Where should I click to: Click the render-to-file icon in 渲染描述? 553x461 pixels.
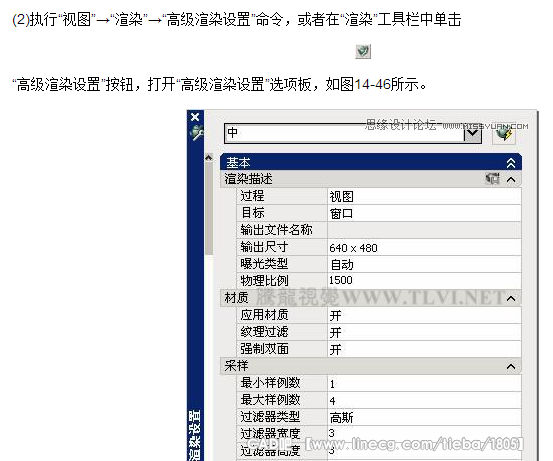[x=493, y=179]
